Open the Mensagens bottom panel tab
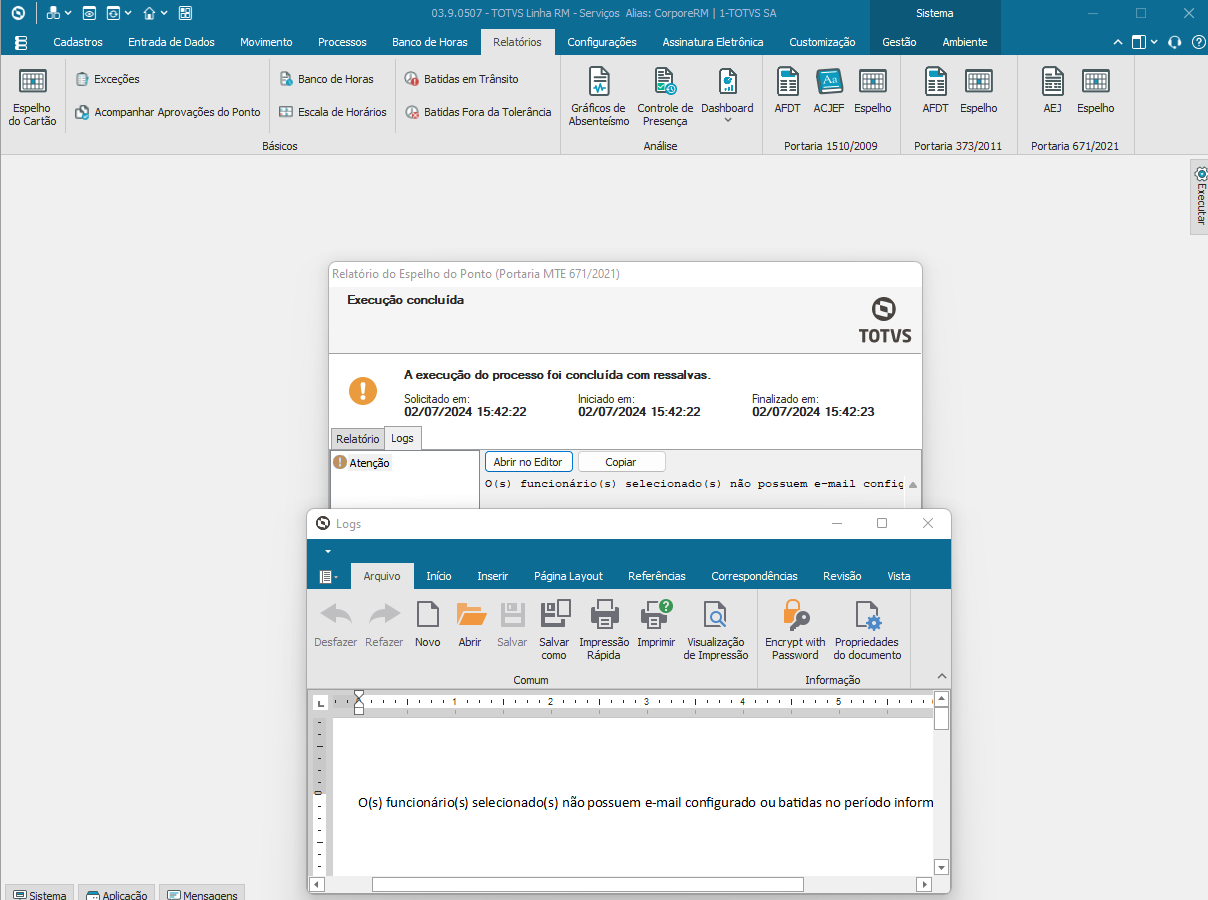Screen dimensions: 1208x900 [202, 893]
